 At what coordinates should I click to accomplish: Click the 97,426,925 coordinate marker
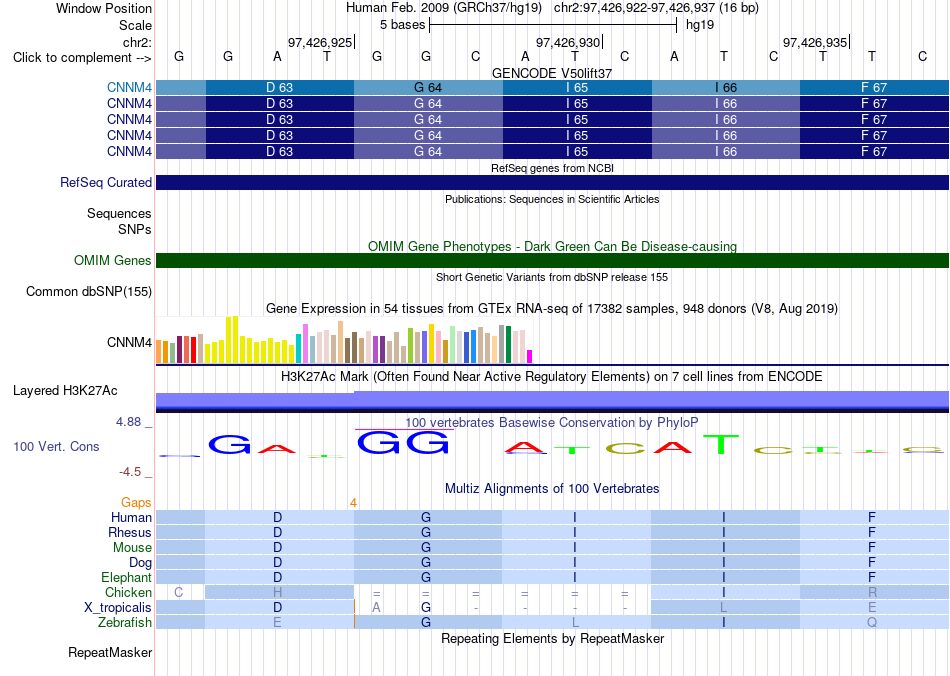pos(320,42)
